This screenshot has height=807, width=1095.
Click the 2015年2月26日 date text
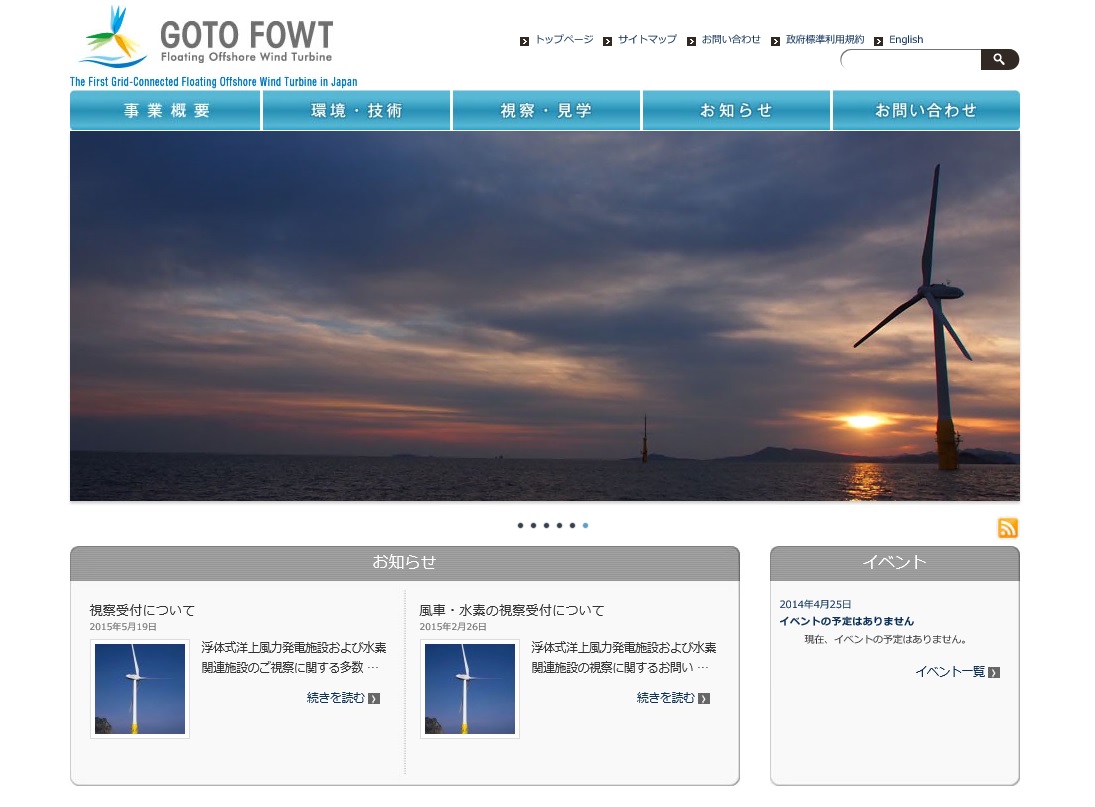click(453, 627)
